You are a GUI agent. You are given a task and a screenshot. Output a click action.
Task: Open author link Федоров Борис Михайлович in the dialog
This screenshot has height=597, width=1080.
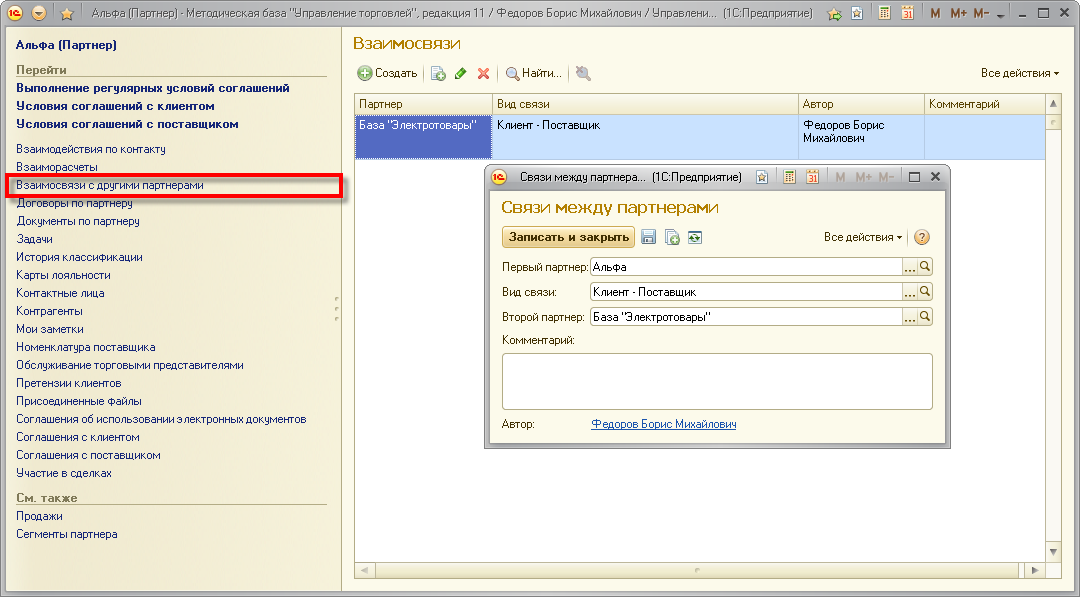point(663,424)
